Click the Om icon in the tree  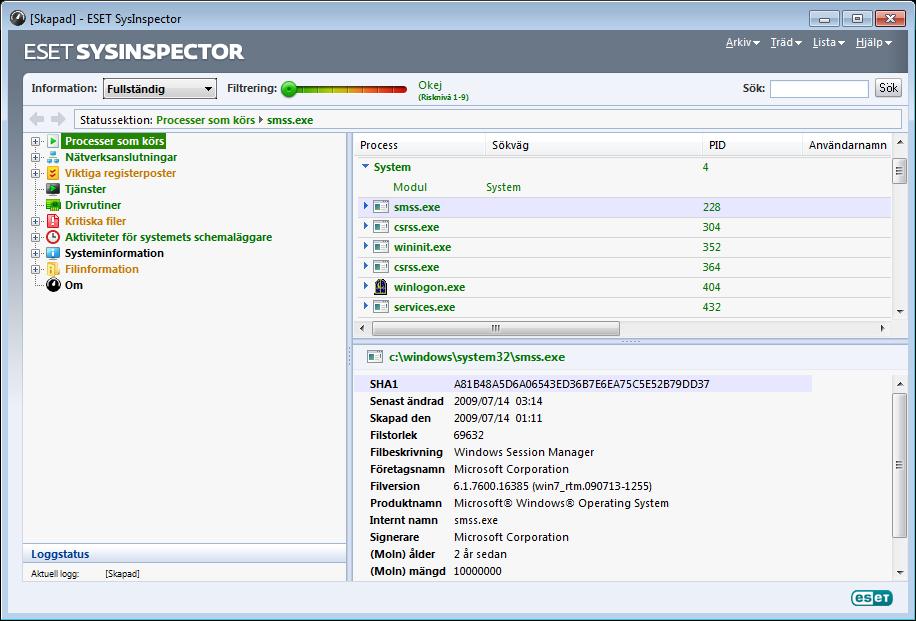tap(53, 285)
